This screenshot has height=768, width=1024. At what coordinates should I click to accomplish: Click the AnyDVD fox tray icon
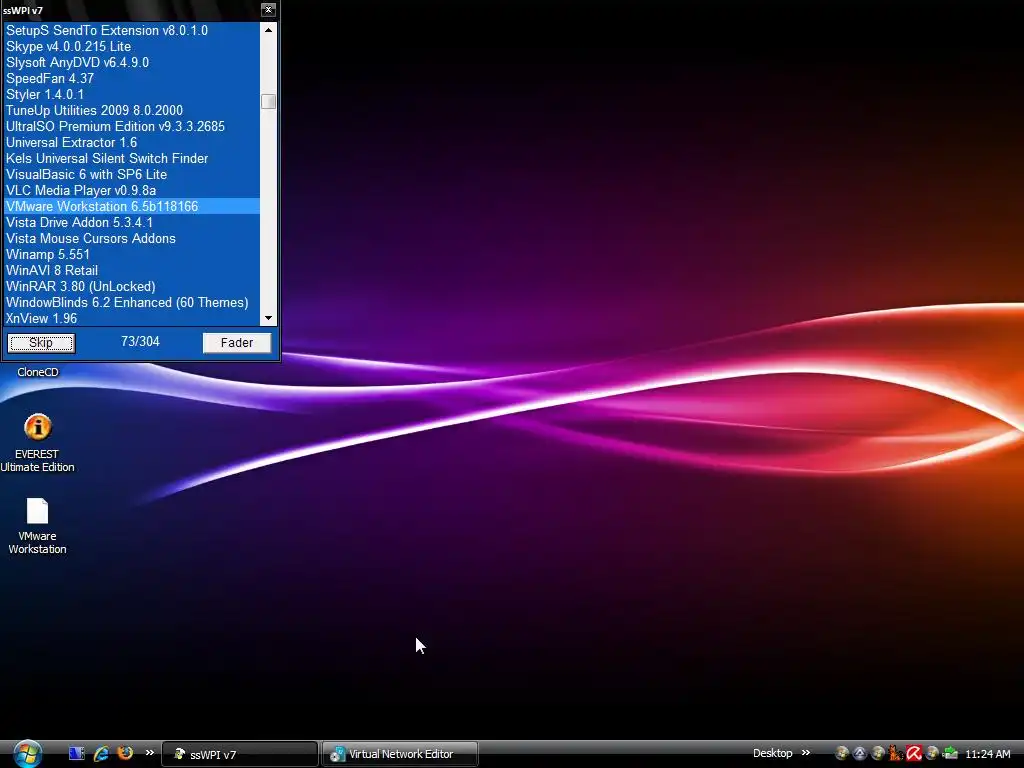point(895,753)
